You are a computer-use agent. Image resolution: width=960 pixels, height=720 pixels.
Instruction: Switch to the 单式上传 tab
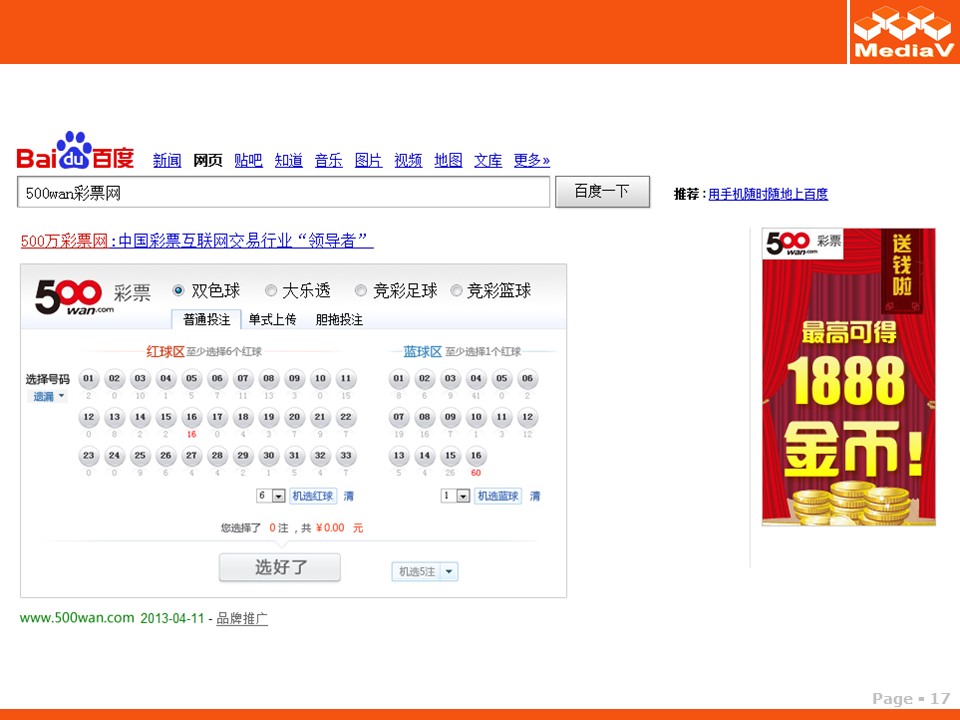pos(272,320)
